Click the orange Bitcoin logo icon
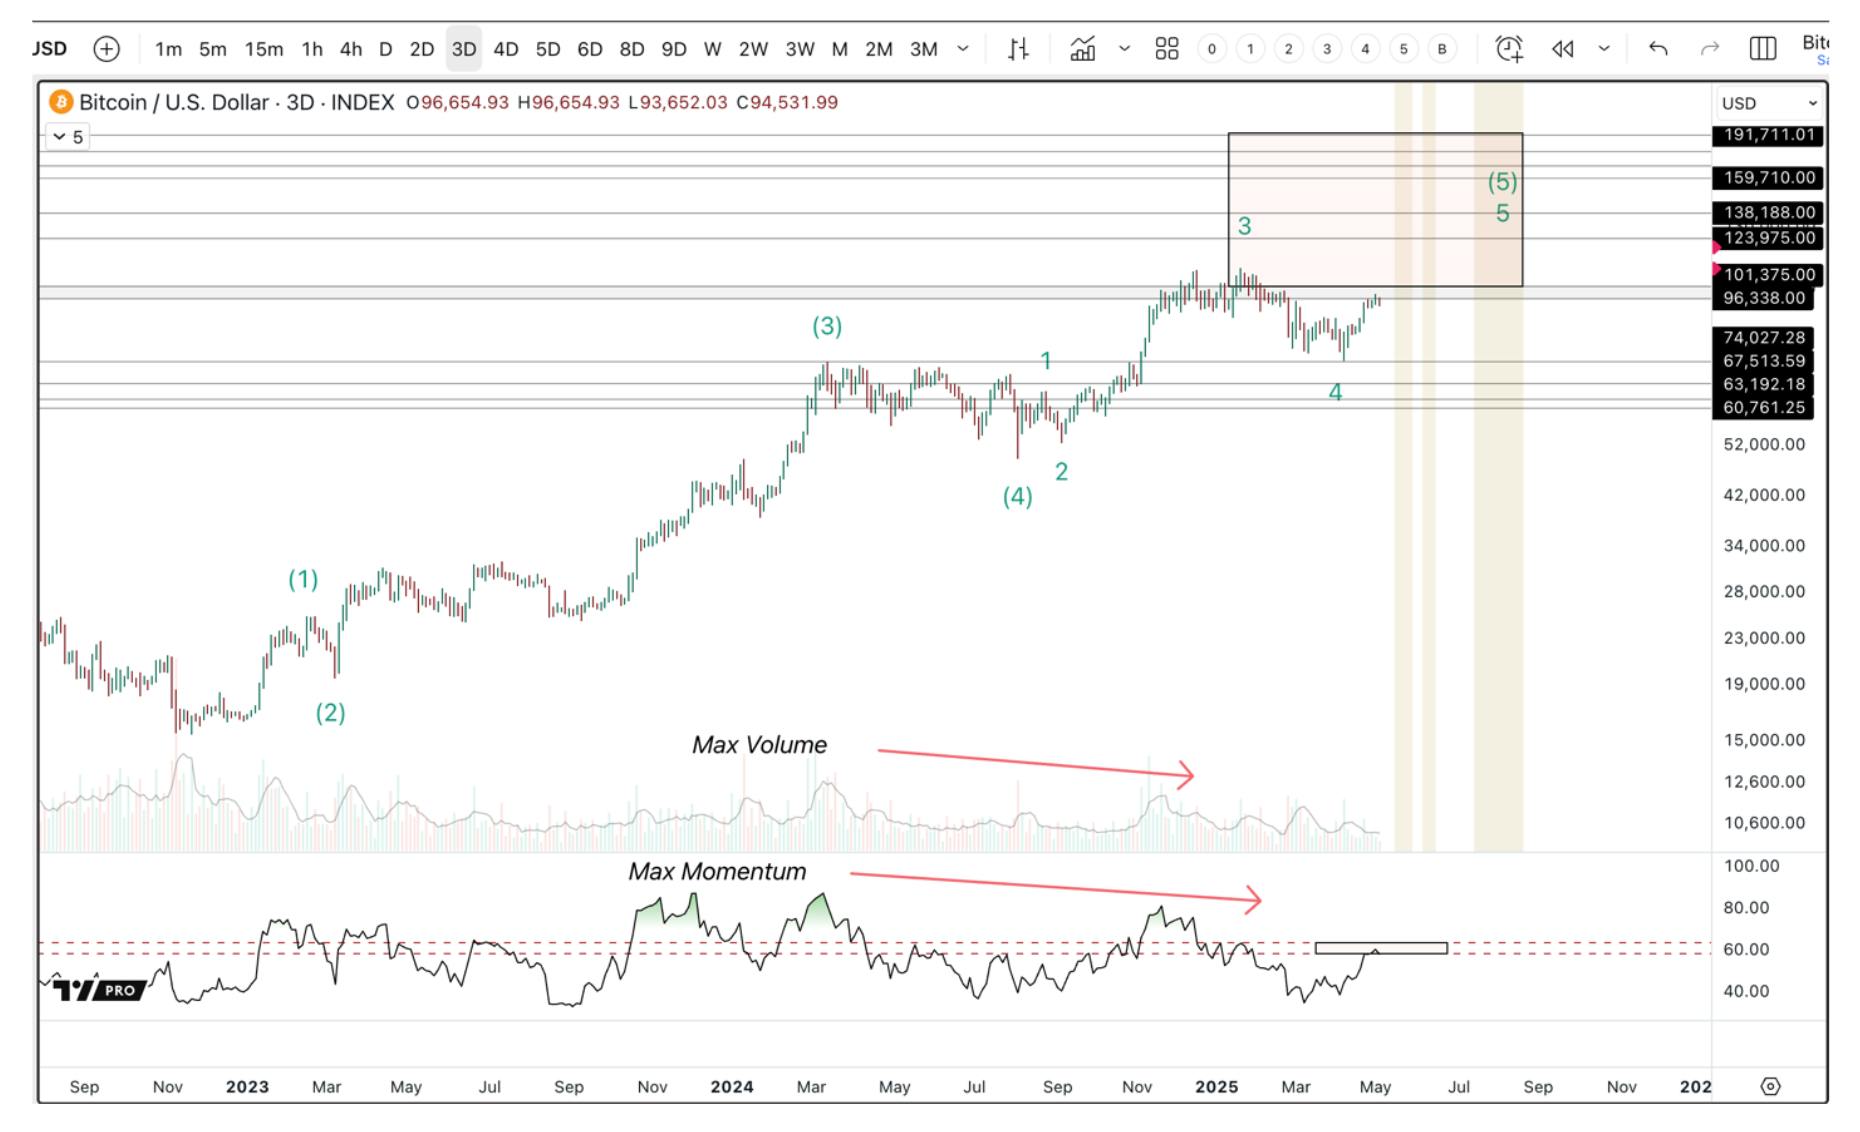This screenshot has width=1860, height=1132. pyautogui.click(x=61, y=102)
